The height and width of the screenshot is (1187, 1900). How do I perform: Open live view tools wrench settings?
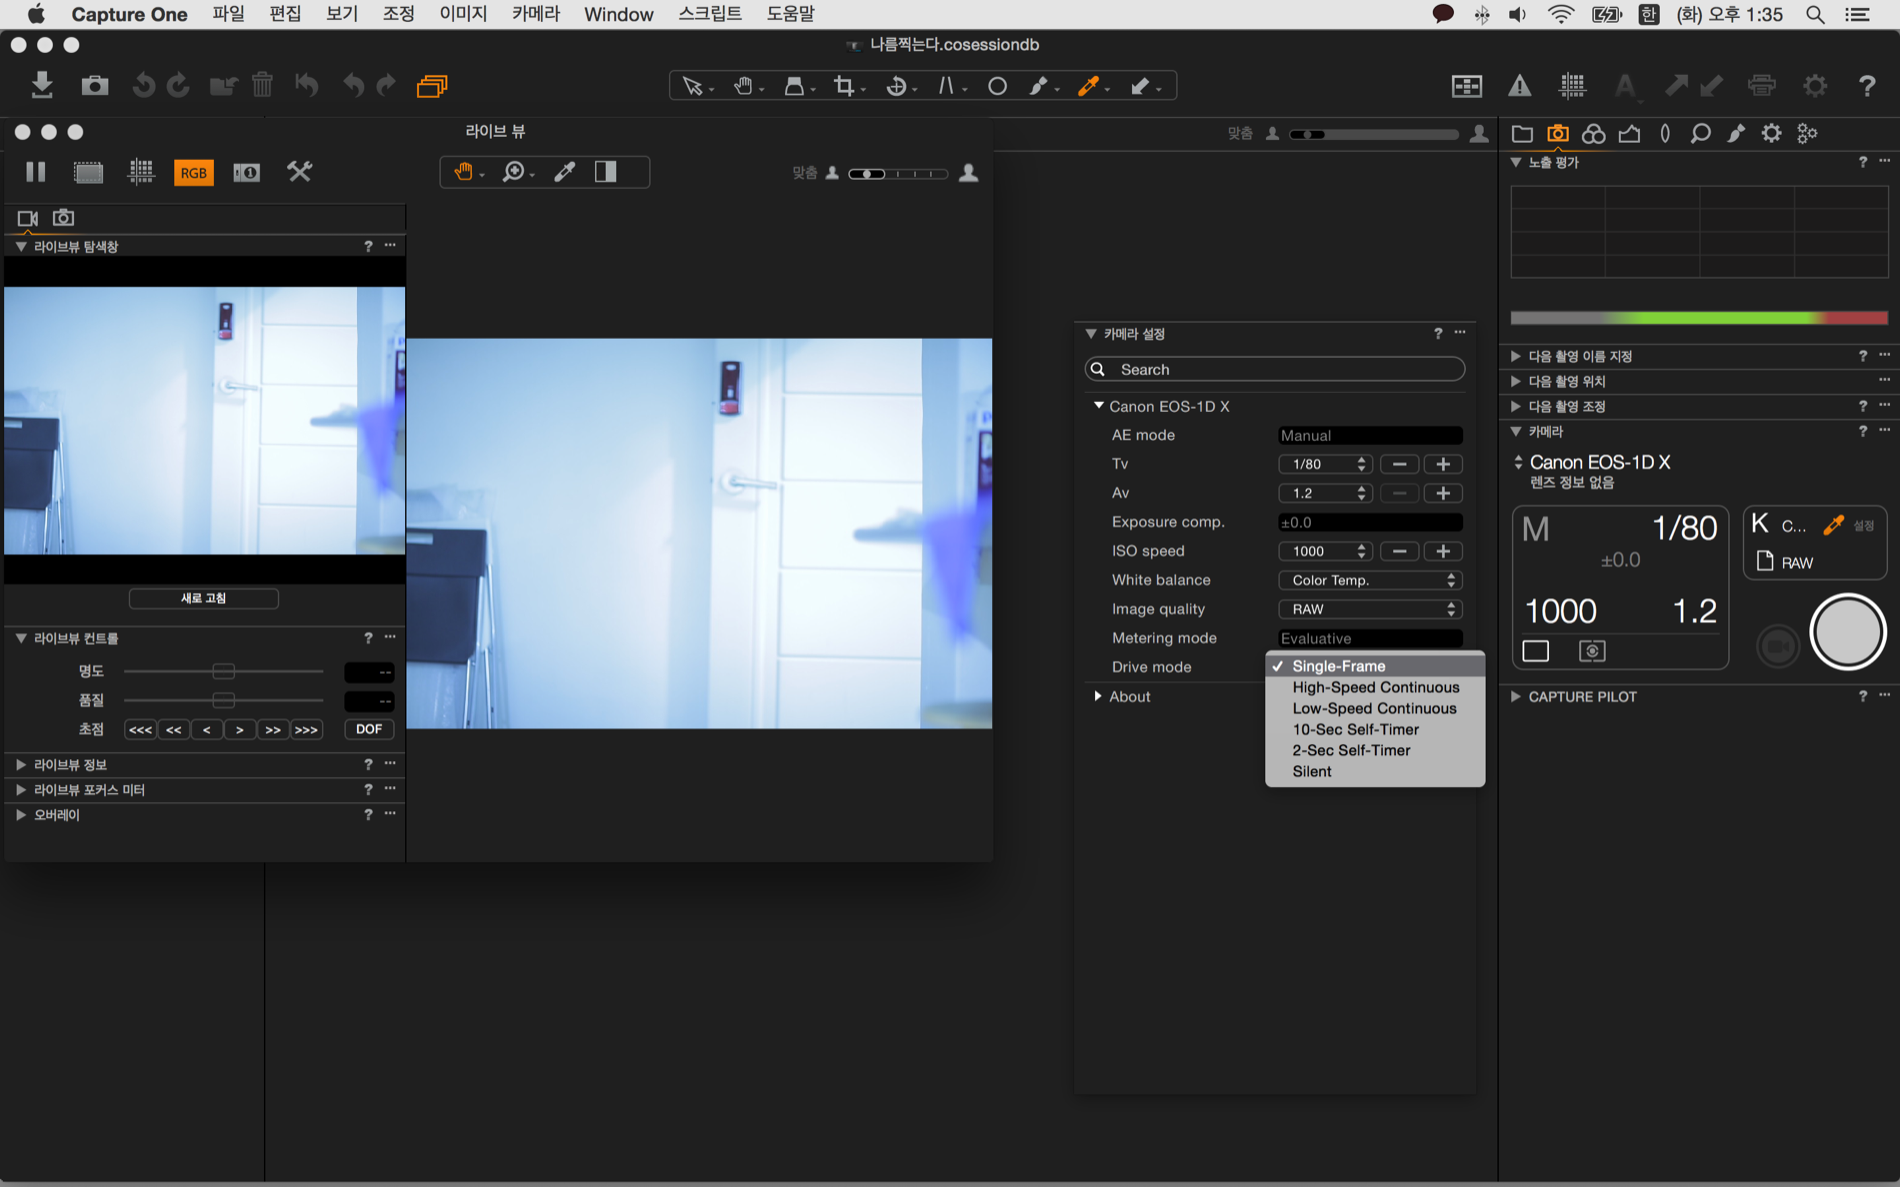point(299,172)
